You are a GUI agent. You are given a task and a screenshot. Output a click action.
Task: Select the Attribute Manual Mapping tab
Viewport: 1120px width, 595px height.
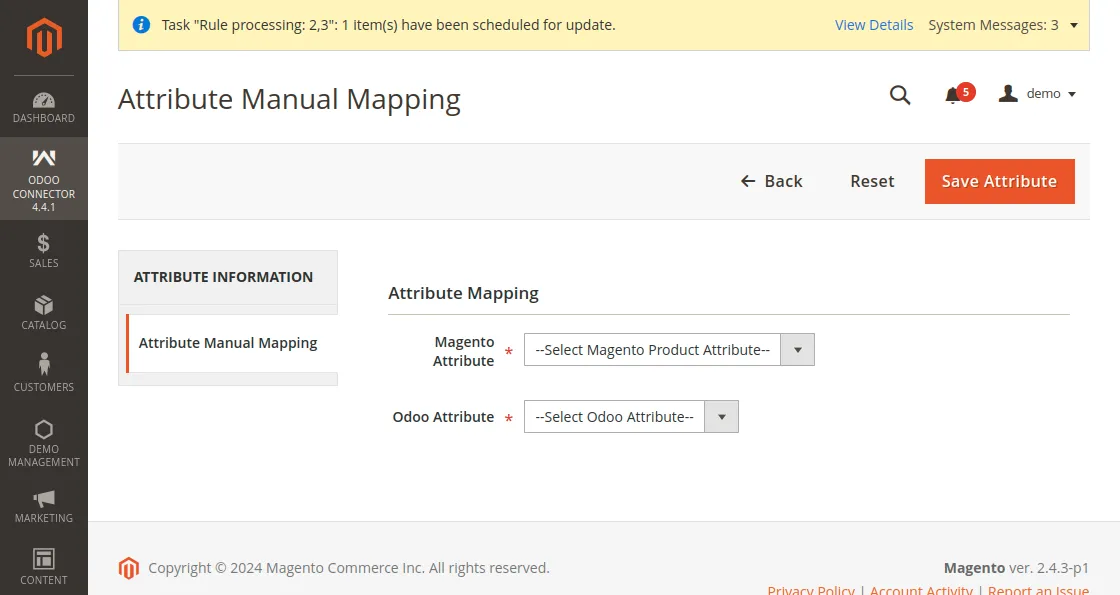coord(228,342)
